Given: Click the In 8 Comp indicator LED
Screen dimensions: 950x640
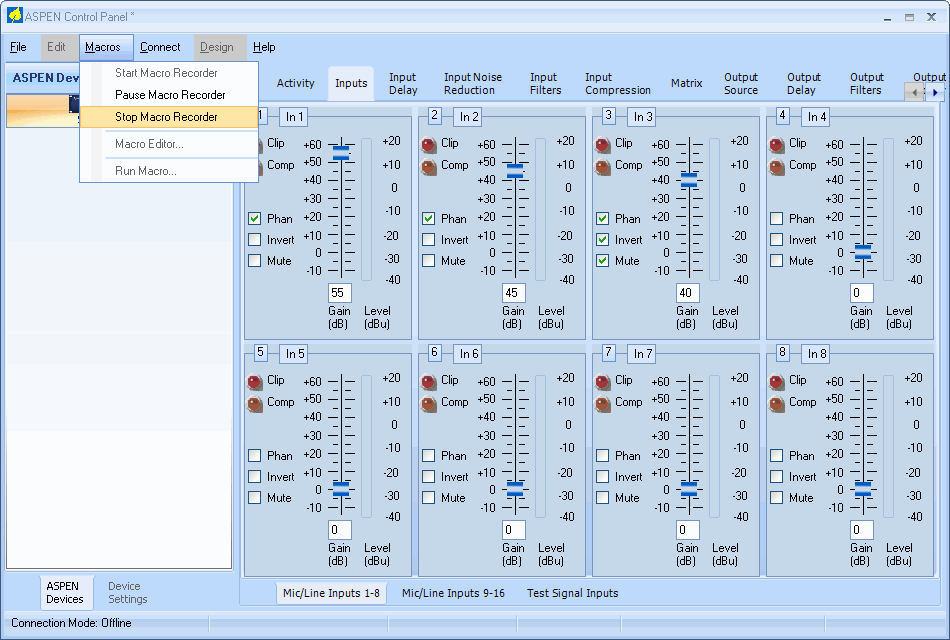Looking at the screenshot, I should point(777,404).
